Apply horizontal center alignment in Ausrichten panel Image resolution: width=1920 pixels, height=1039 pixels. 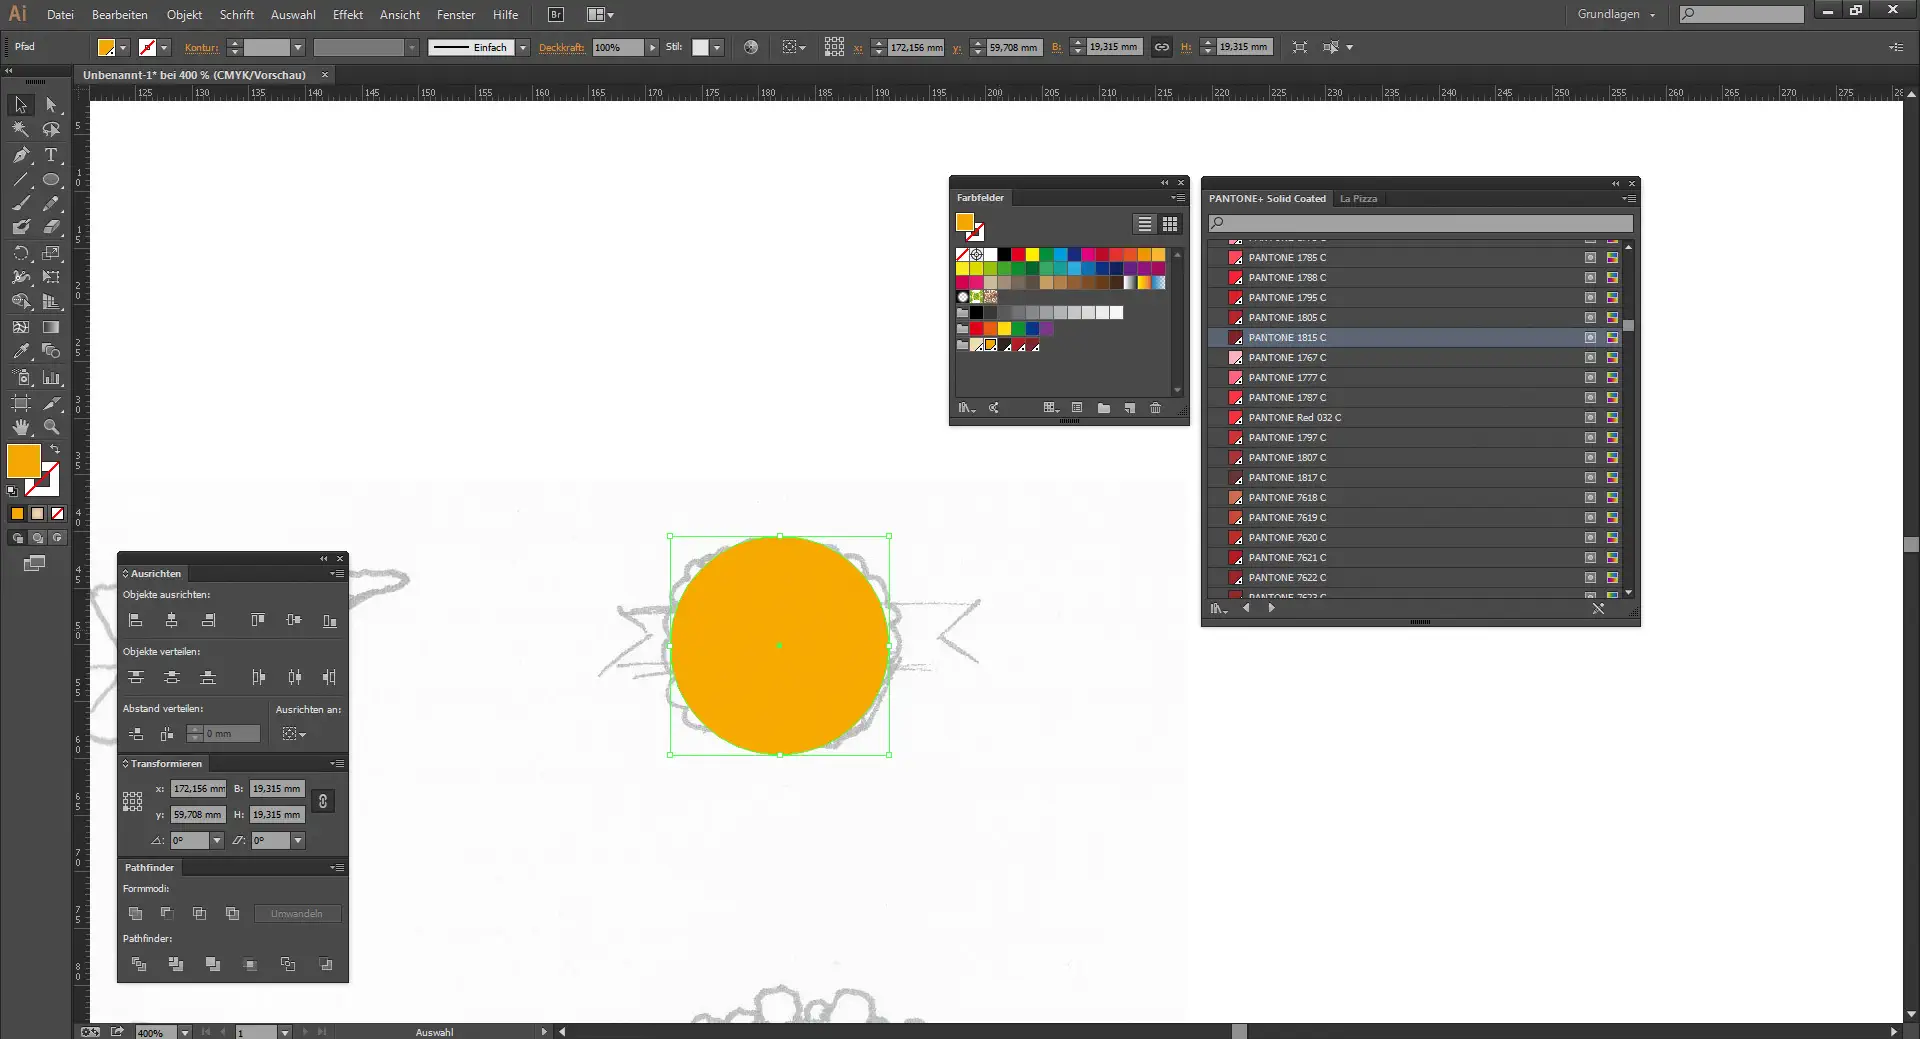tap(171, 620)
